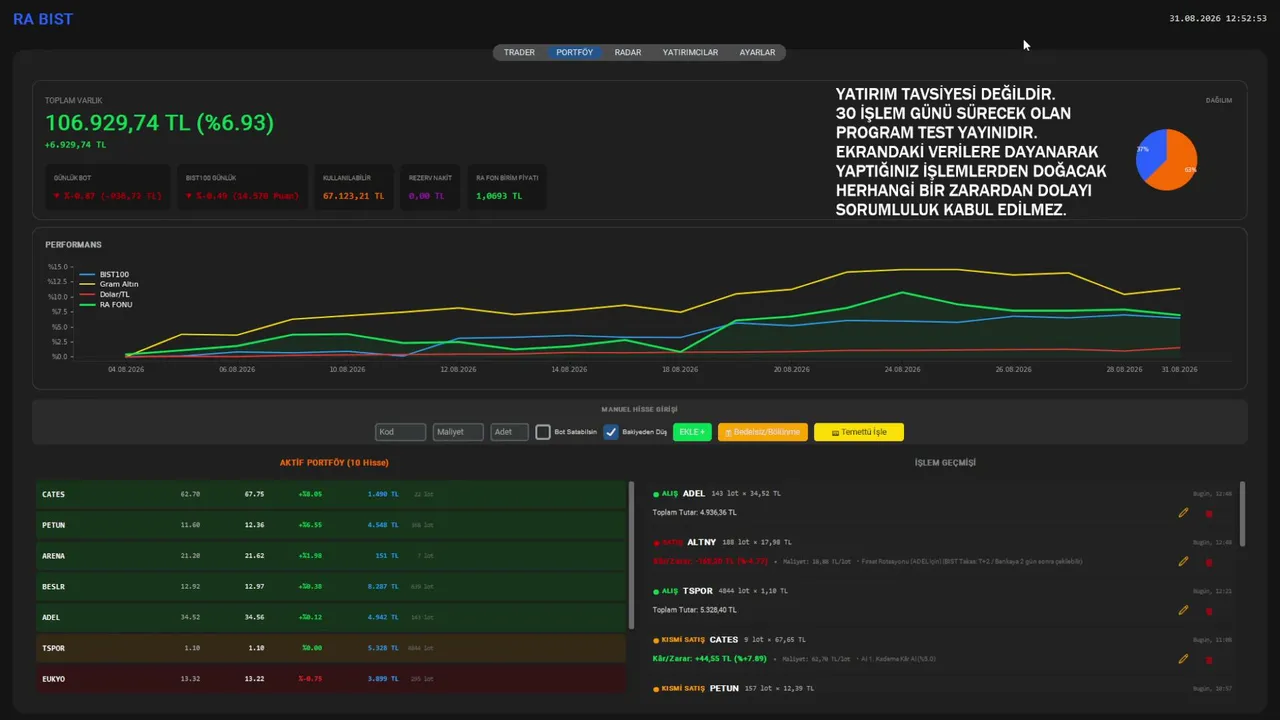Edit the ALTNY sell transaction

[1184, 561]
